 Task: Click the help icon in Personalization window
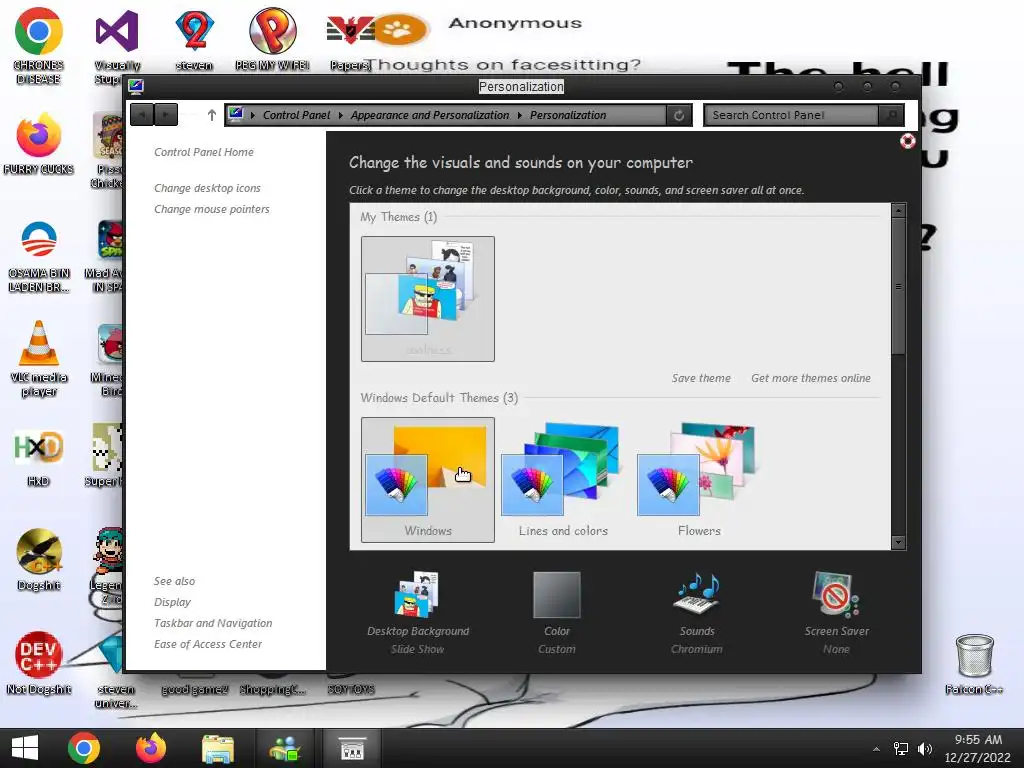coord(907,141)
